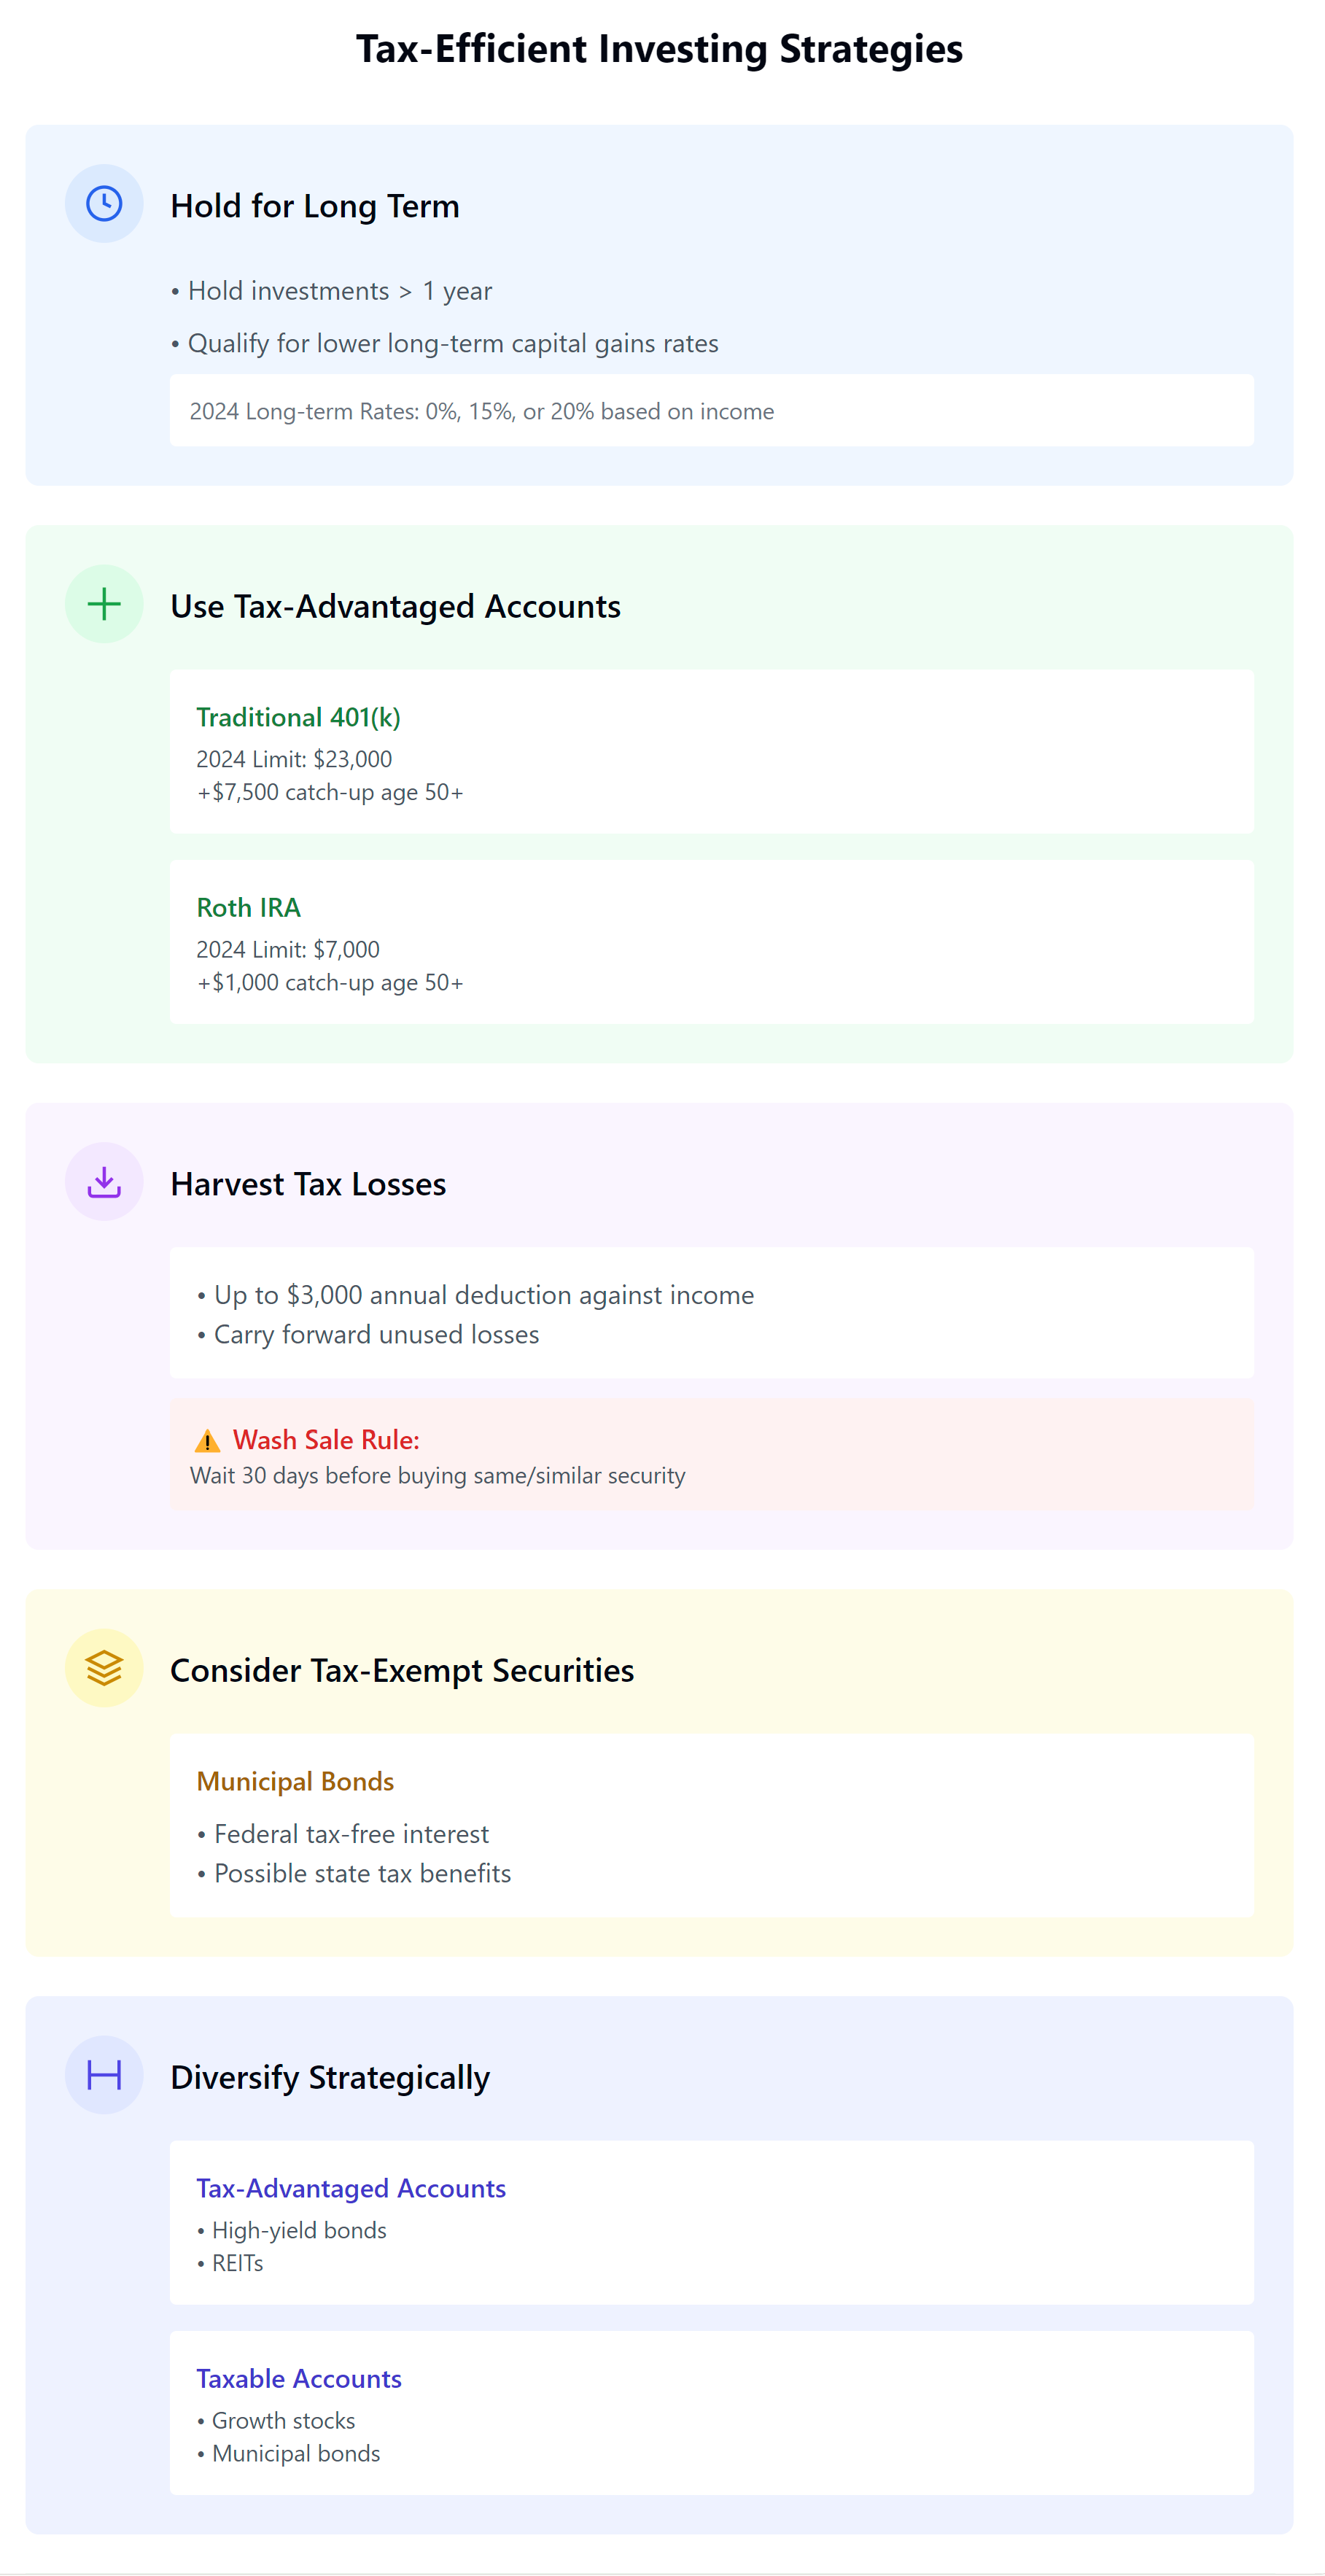1325x2576 pixels.
Task: Click the Diversify Strategically heading
Action: point(330,2077)
